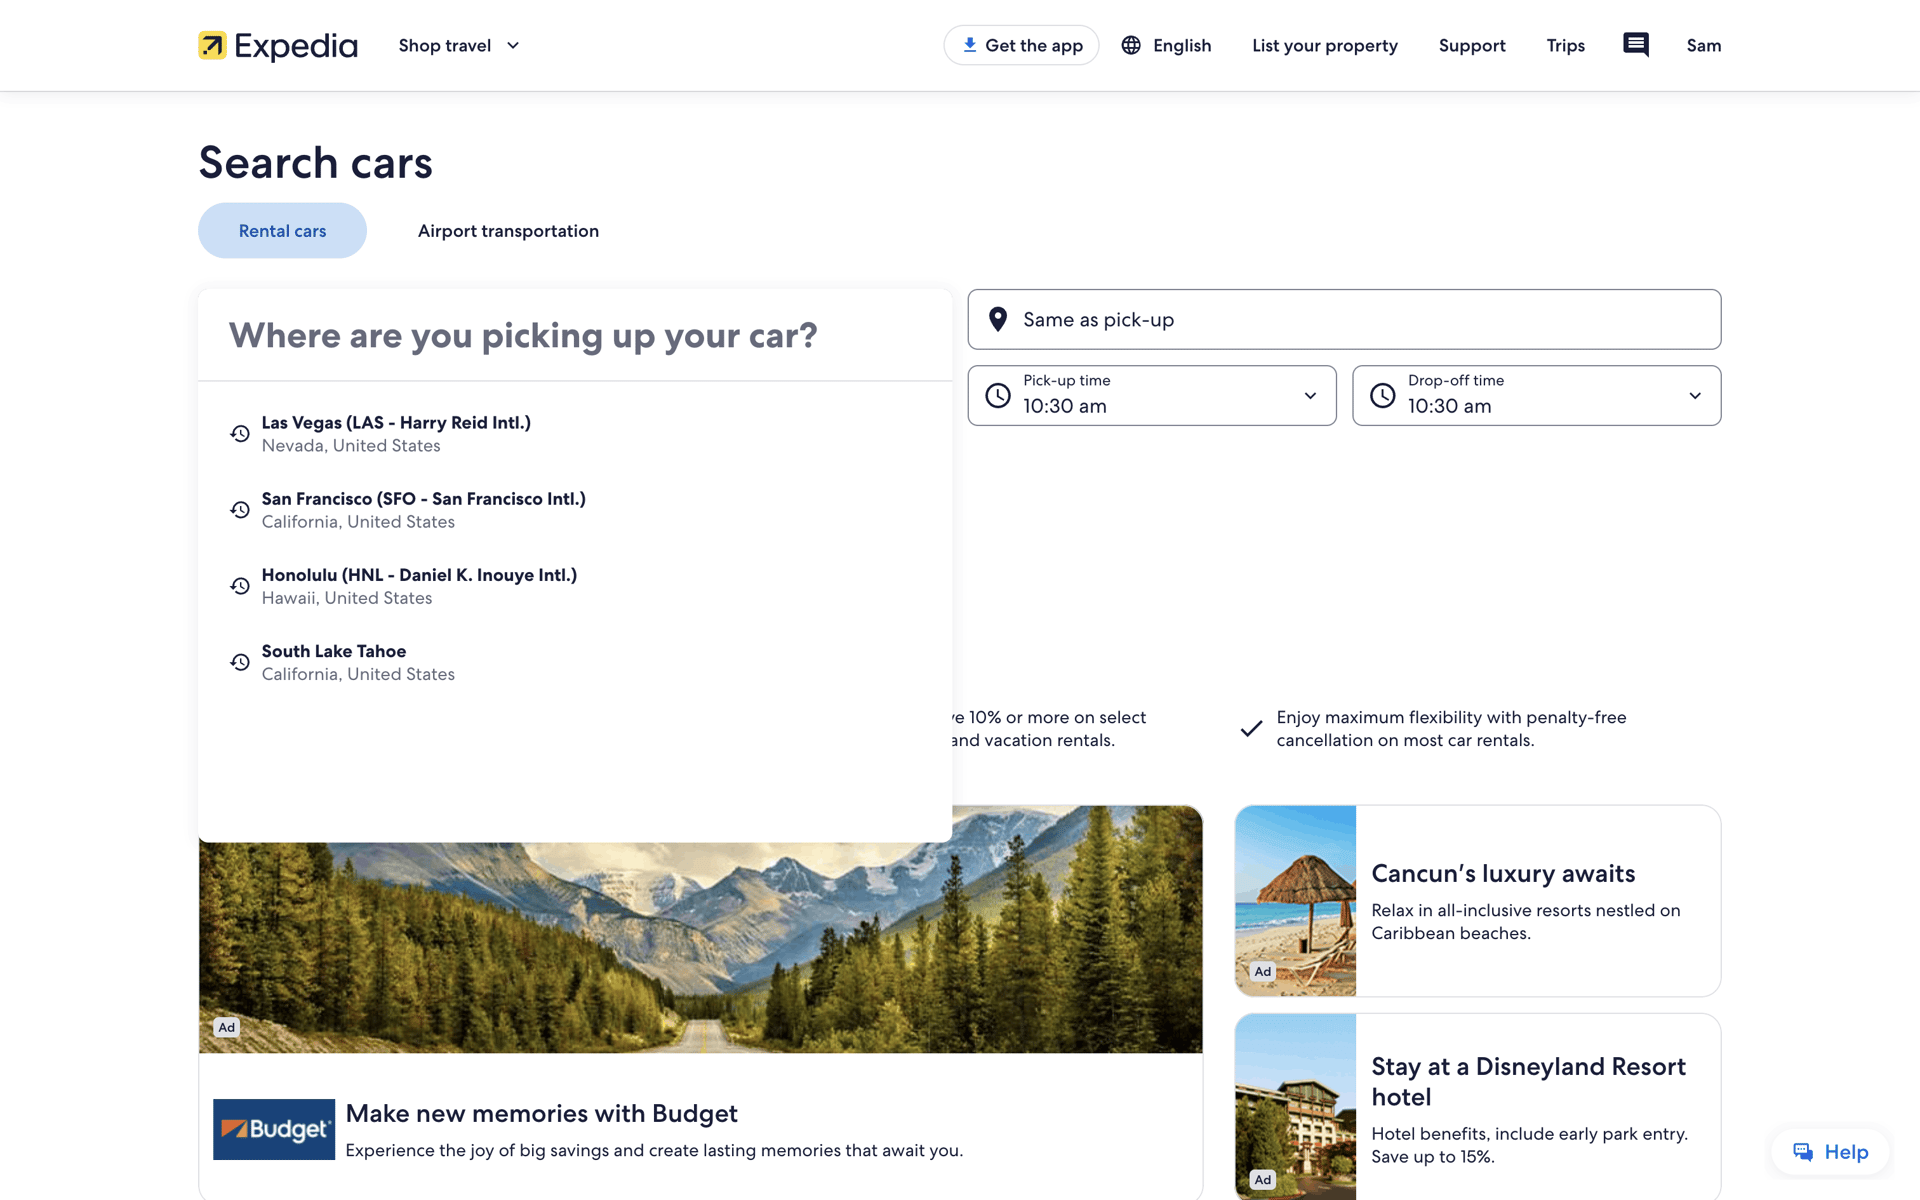1920x1200 pixels.
Task: Select the Rental cars tab
Action: (x=282, y=231)
